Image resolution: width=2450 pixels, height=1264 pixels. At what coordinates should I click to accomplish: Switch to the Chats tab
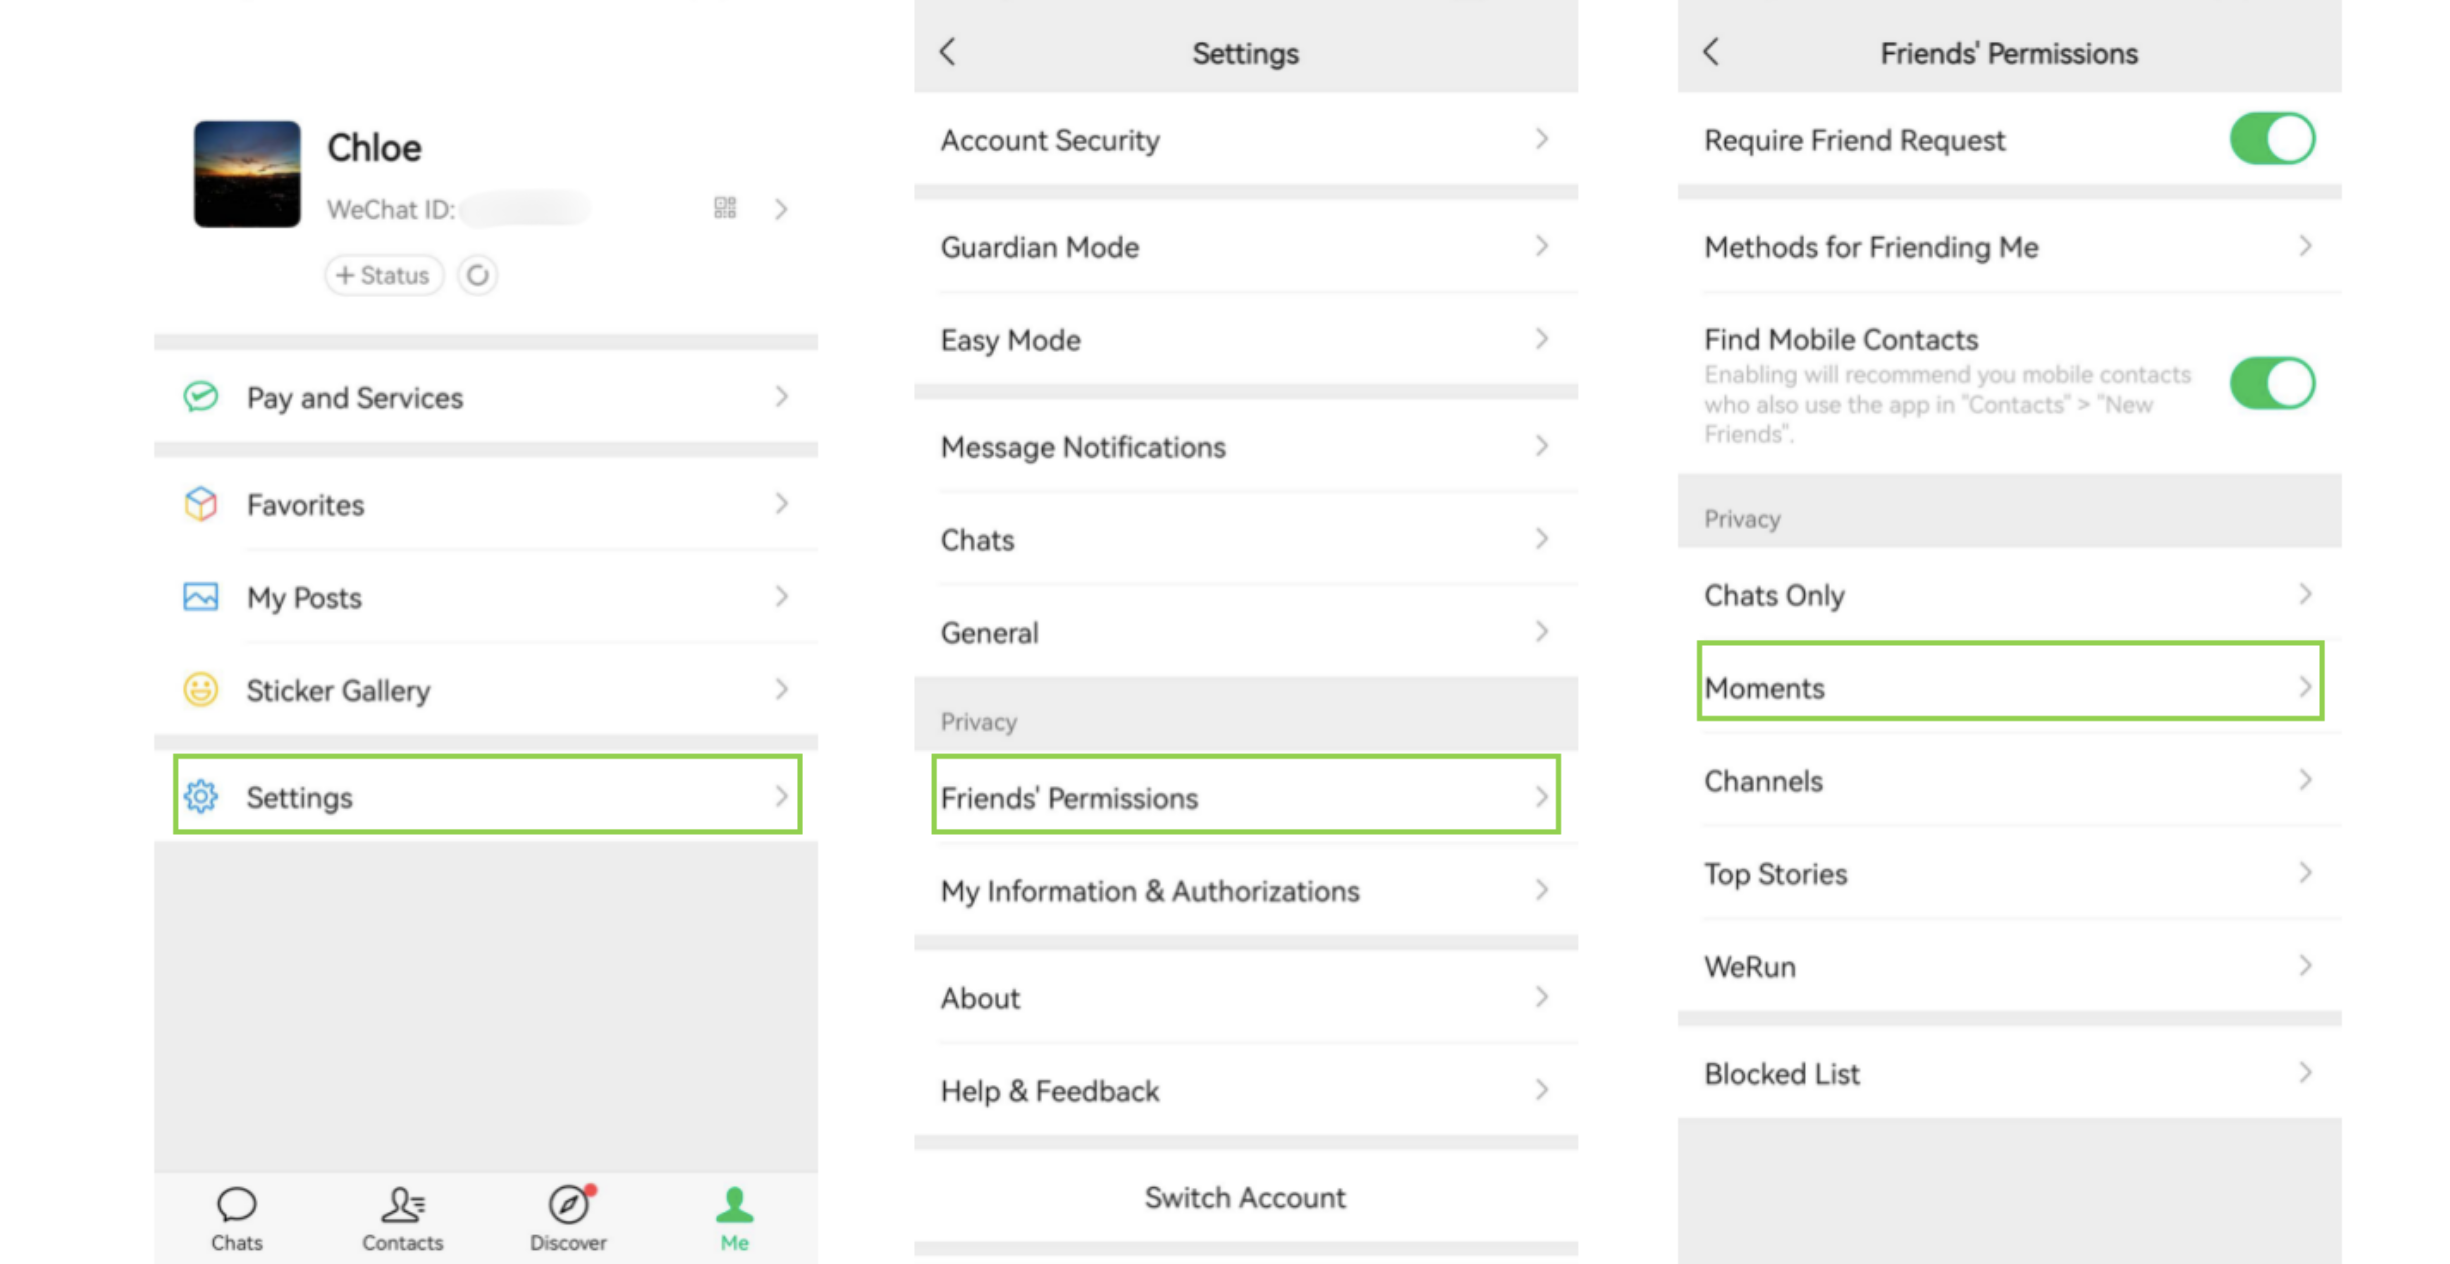pos(237,1206)
